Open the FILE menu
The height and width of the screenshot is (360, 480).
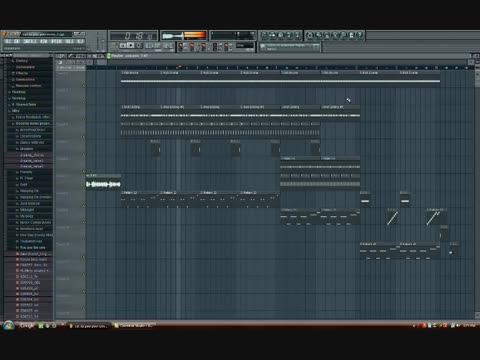[8, 42]
